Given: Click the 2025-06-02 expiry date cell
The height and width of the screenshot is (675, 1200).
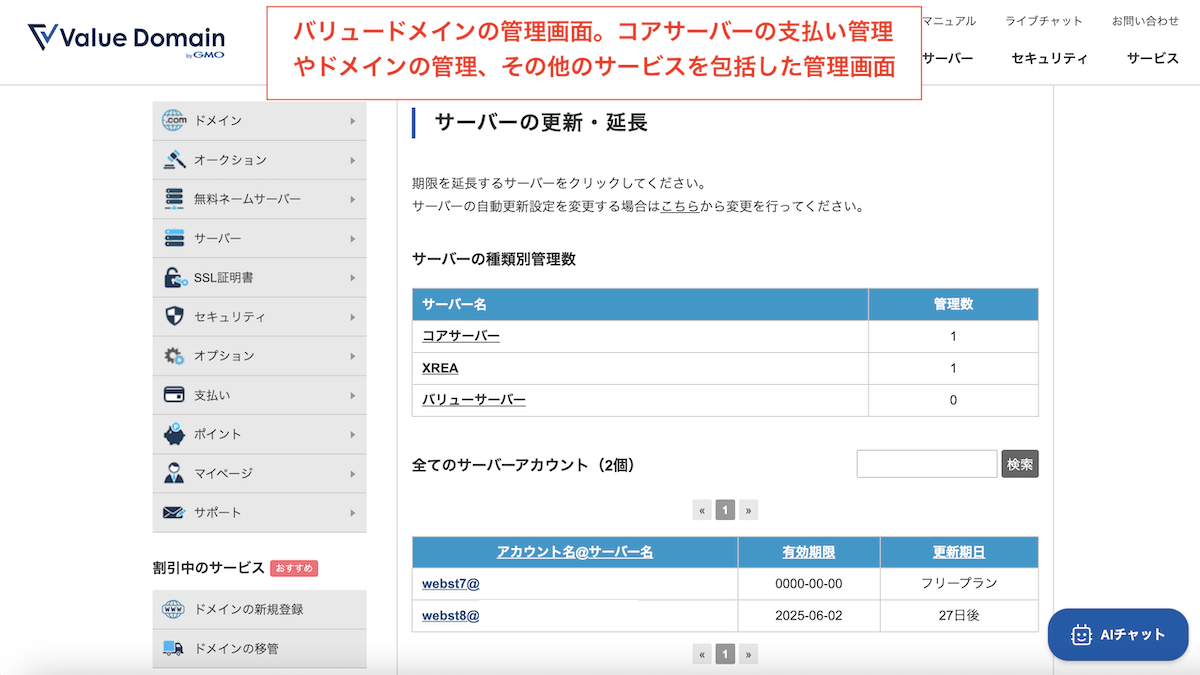Looking at the screenshot, I should pos(809,616).
